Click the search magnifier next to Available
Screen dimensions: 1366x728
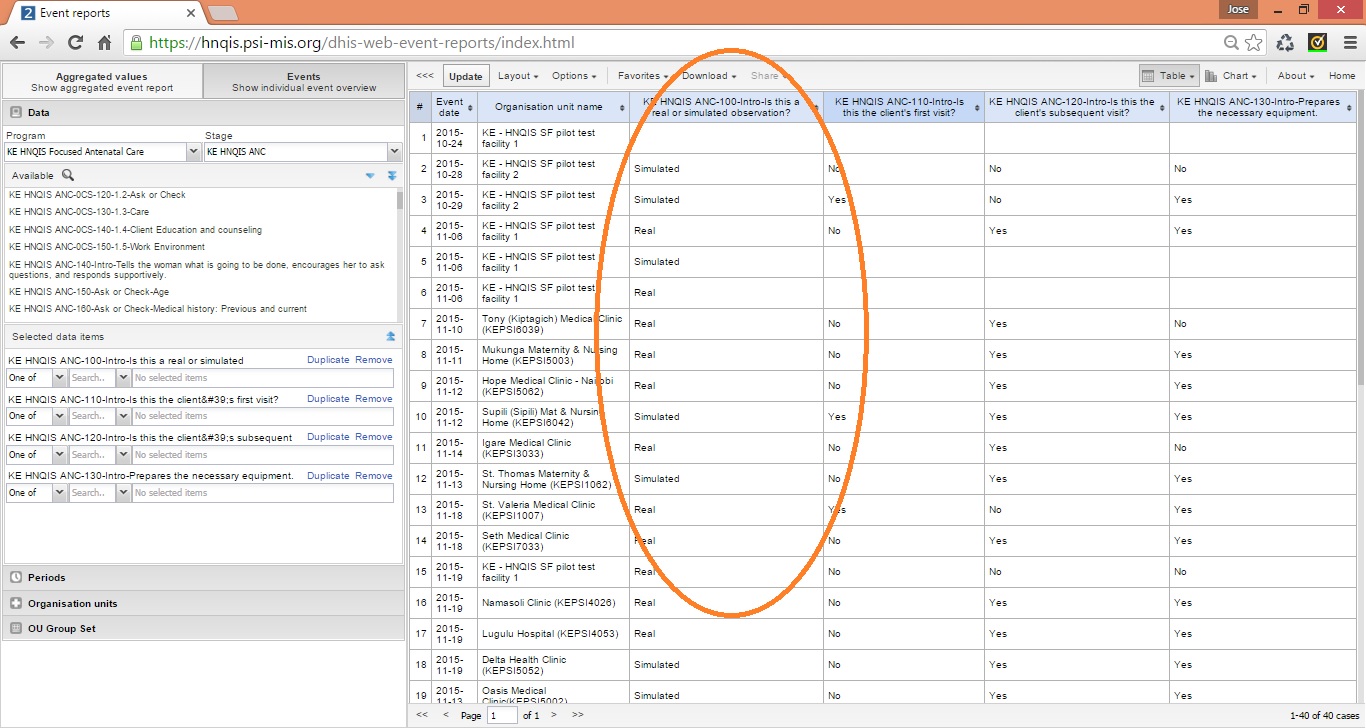pyautogui.click(x=68, y=175)
